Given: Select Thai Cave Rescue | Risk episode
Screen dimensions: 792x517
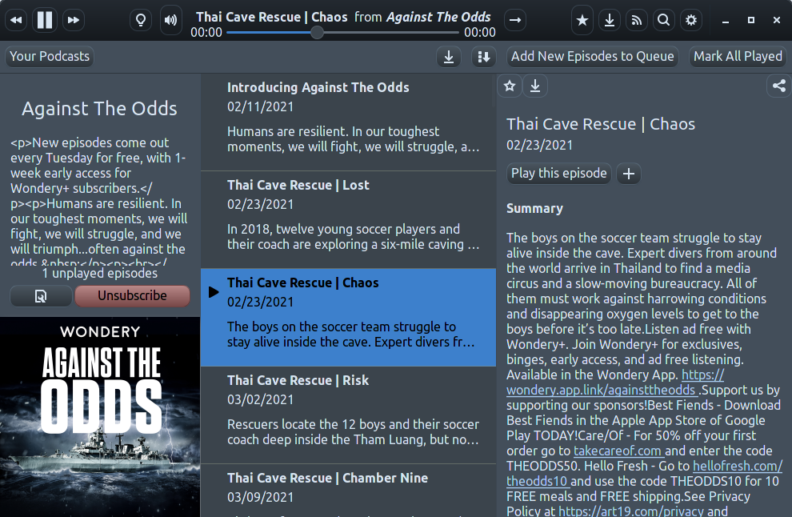Looking at the screenshot, I should (349, 415).
